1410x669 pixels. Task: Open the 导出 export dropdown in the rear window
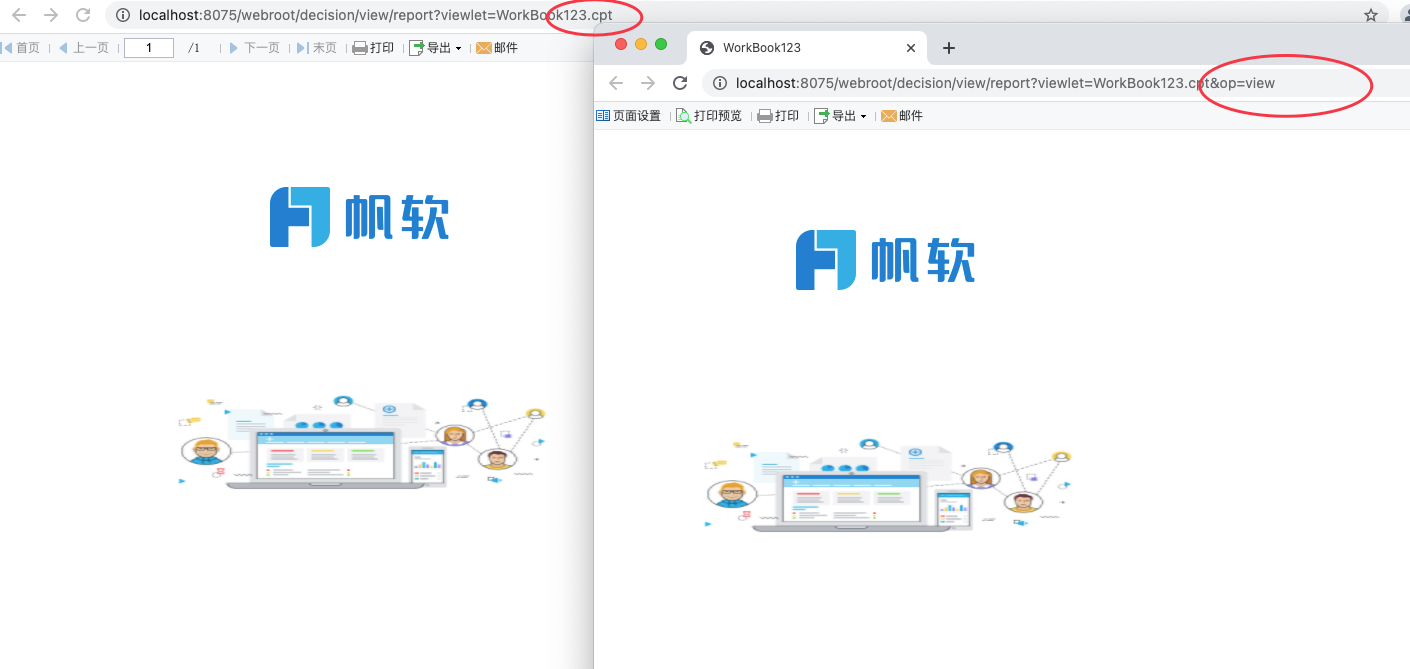(436, 48)
